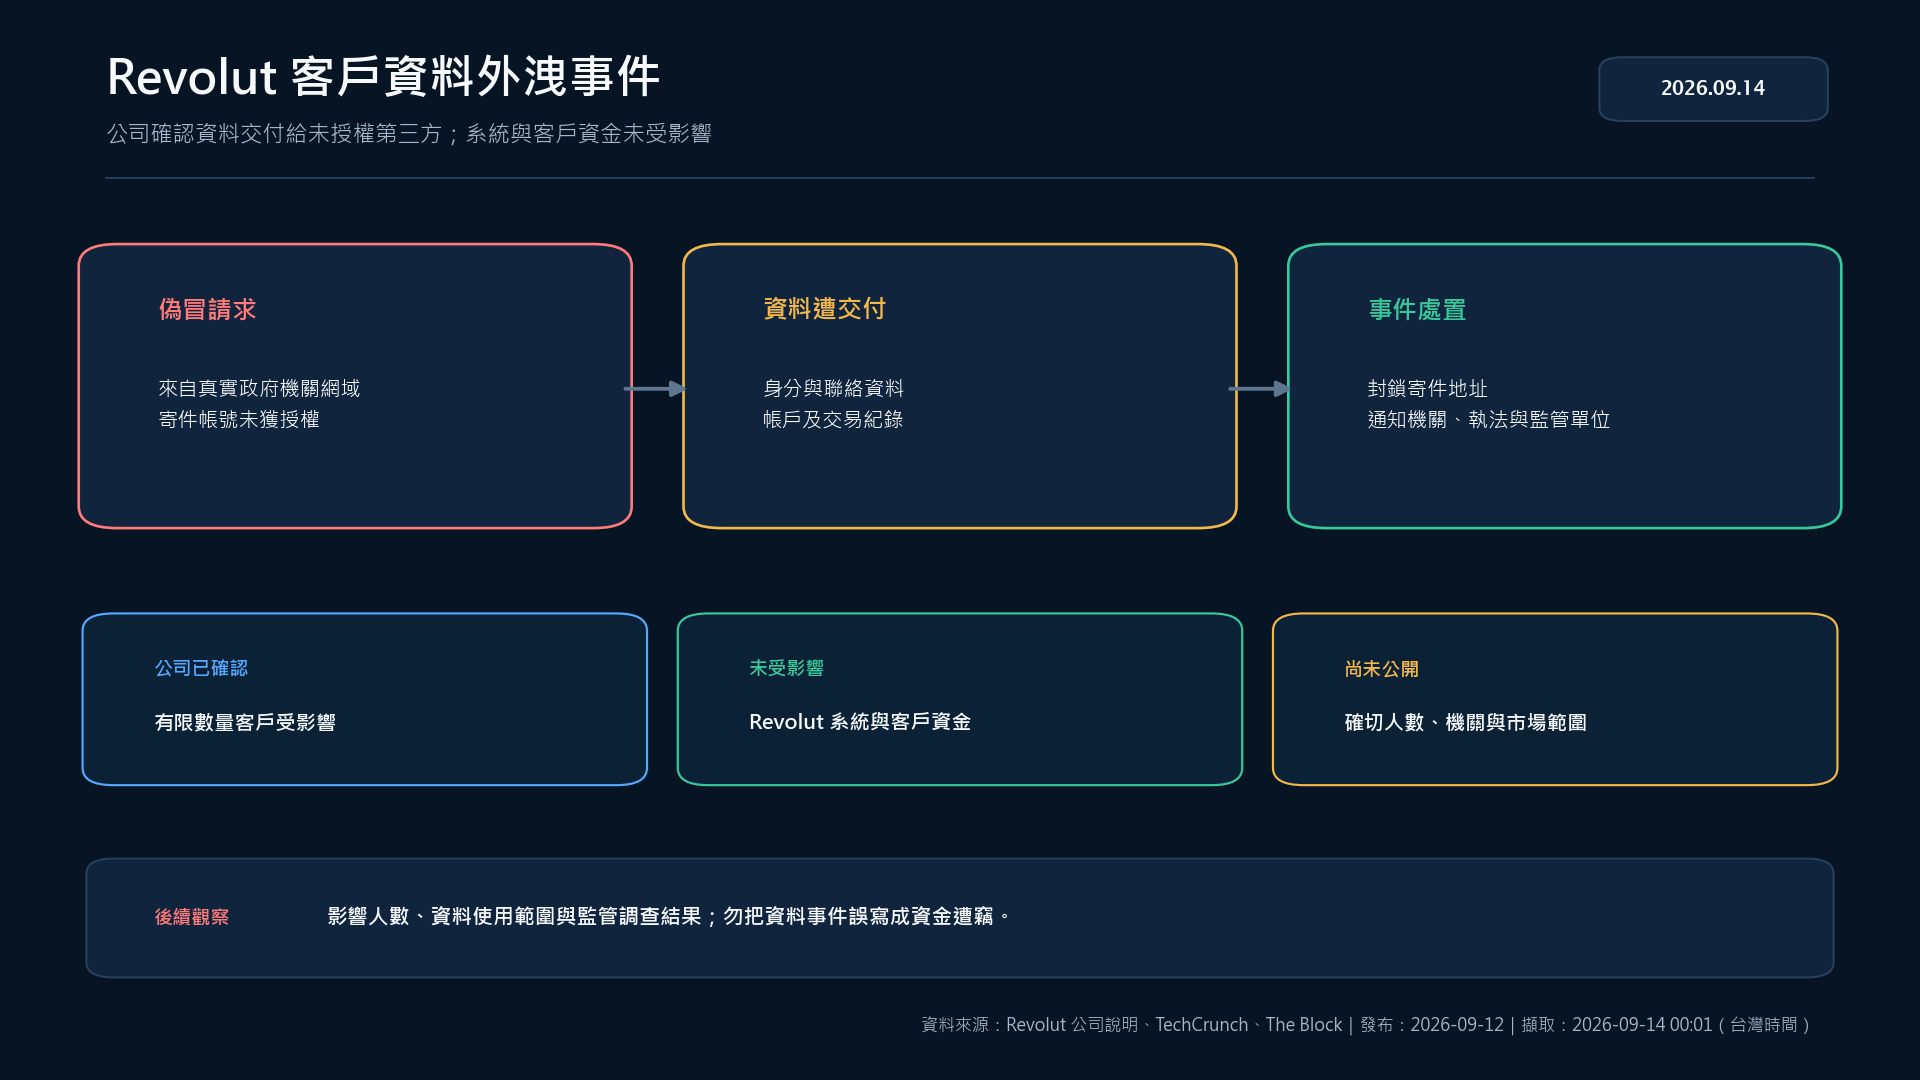
Task: Select the text Revolut 系統與客戶資金
Action: (860, 722)
